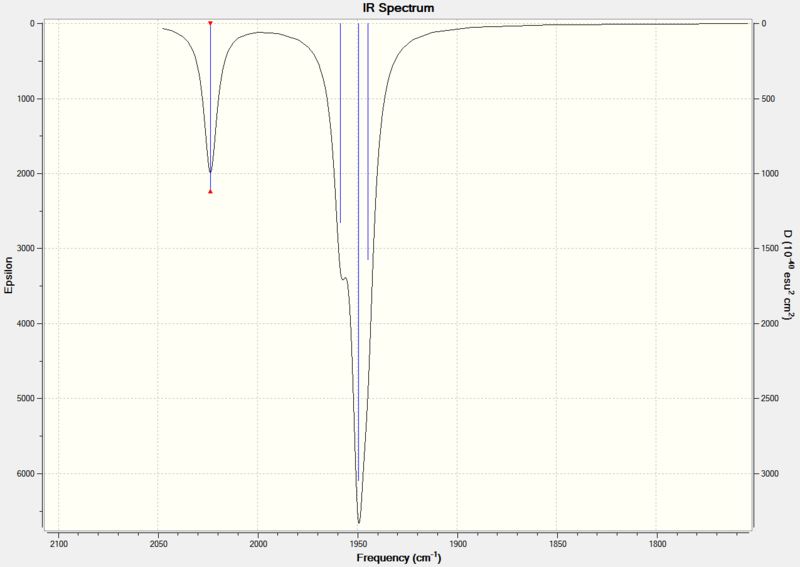The width and height of the screenshot is (800, 567).
Task: Select the tallest blue peak line near 1950
Action: [x=358, y=252]
